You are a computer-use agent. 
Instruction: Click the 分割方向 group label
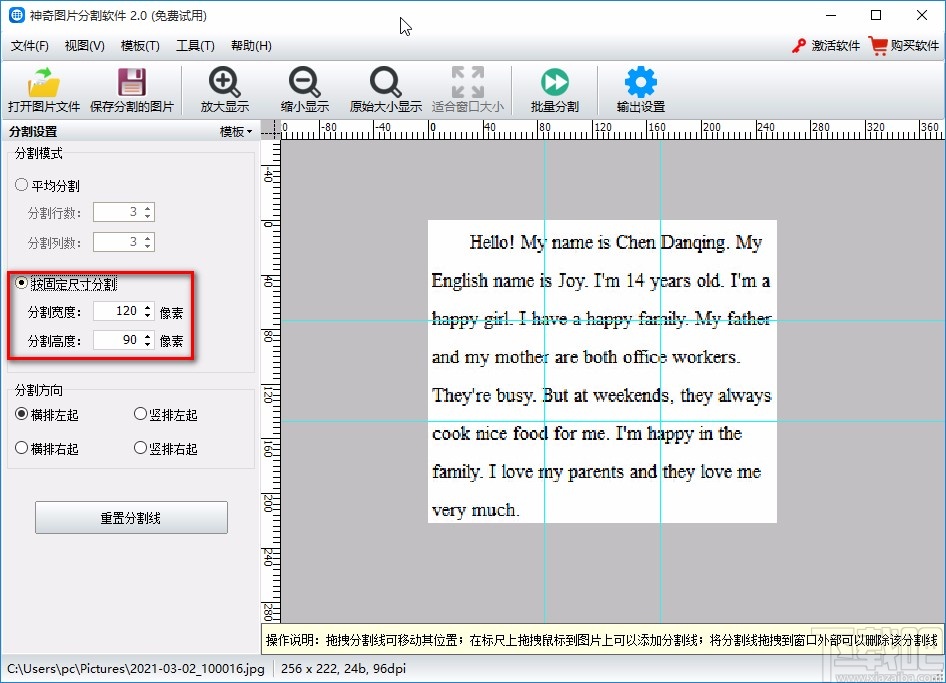click(39, 390)
